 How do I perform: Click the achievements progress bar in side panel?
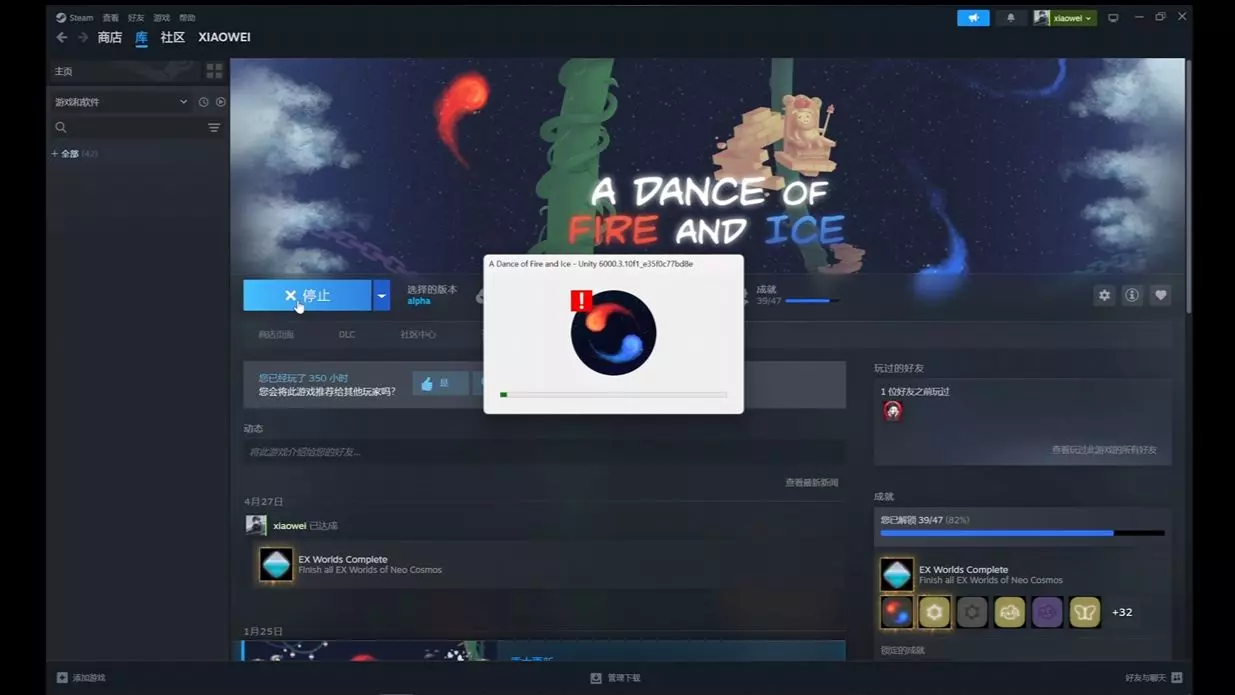(x=1022, y=533)
